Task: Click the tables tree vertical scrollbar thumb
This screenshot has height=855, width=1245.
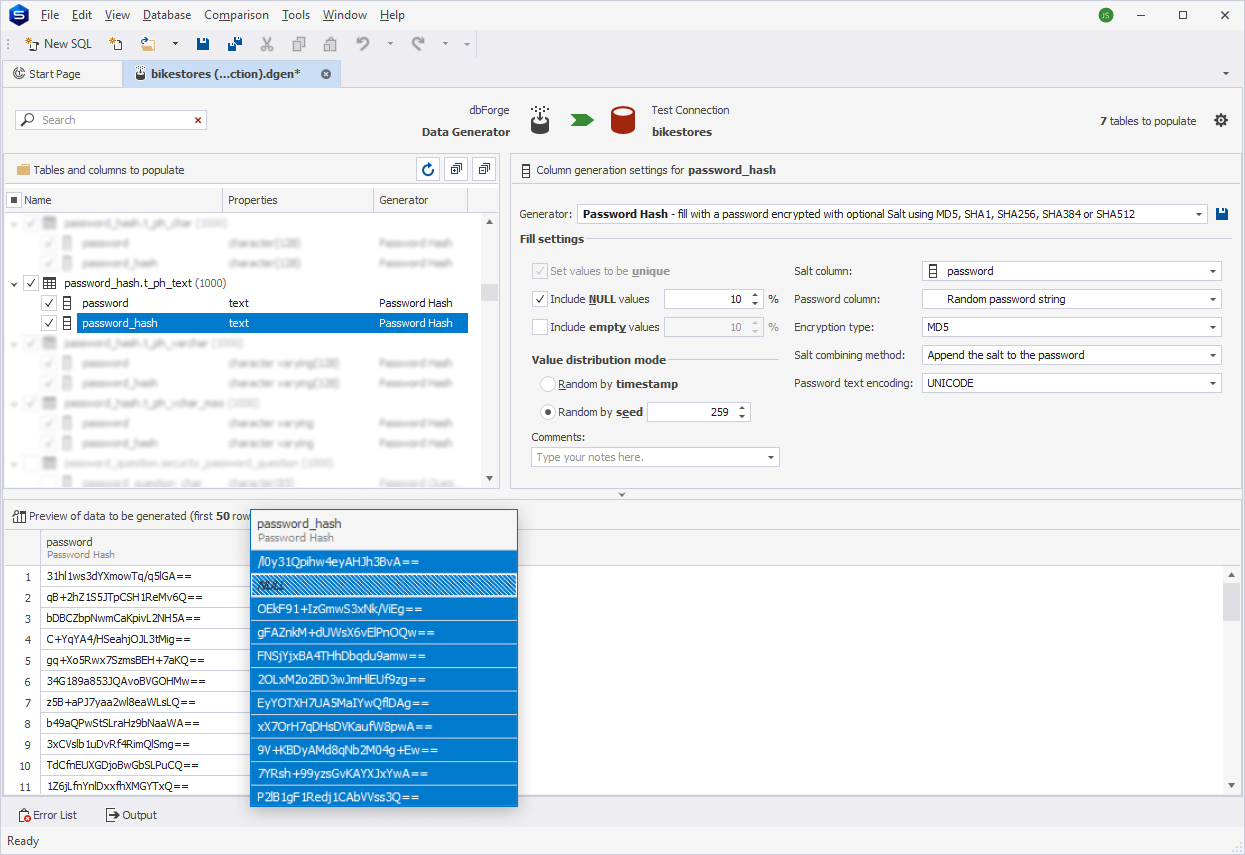Action: tap(489, 292)
